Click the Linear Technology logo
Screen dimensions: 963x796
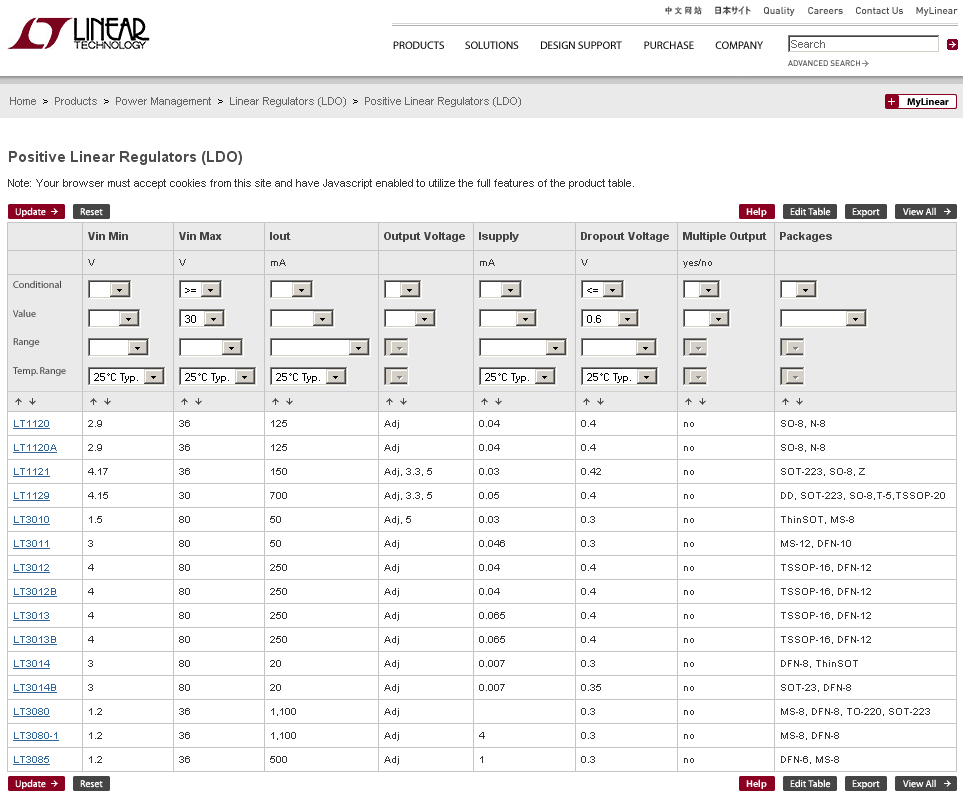point(78,33)
